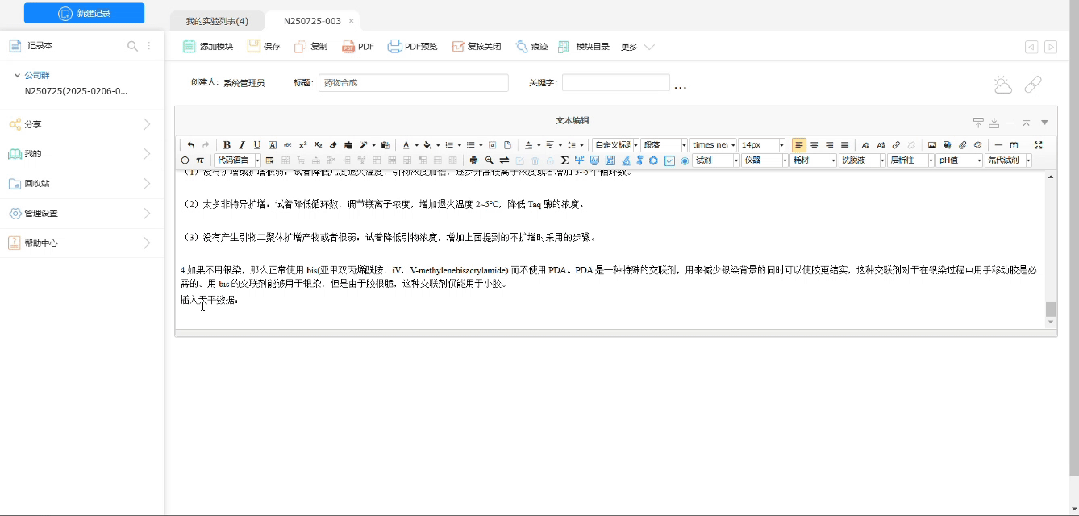Click the blue new record button
Image resolution: width=1079 pixels, height=516 pixels.
(x=84, y=12)
